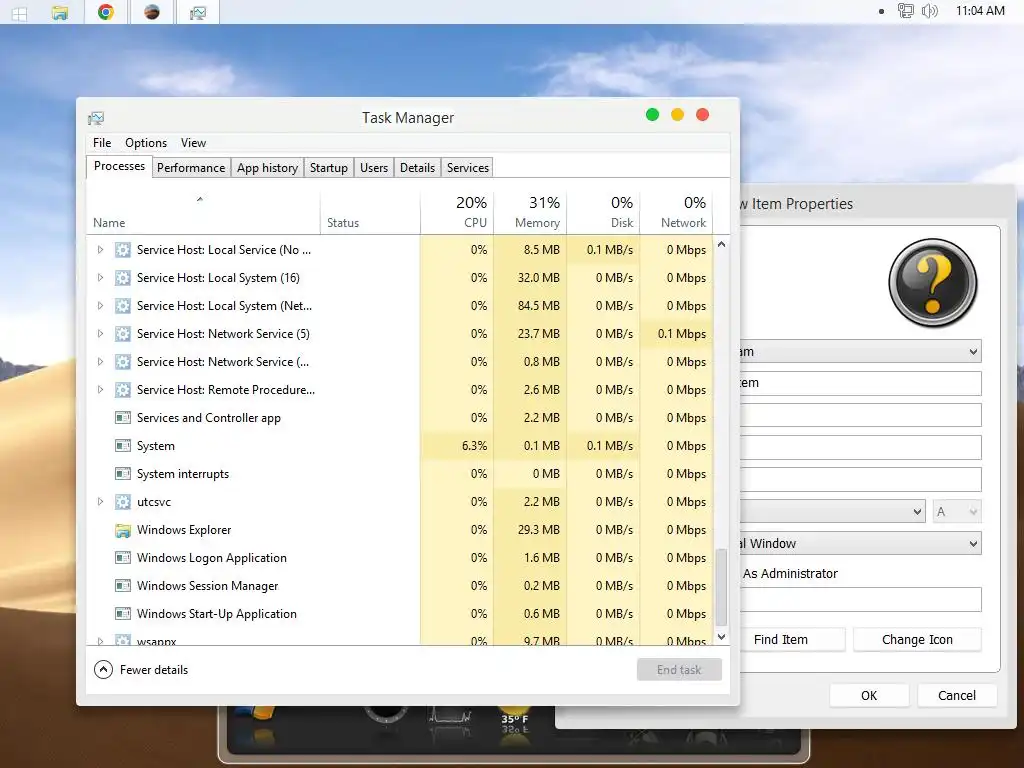Sort by the Status column header
The width and height of the screenshot is (1024, 768).
pyautogui.click(x=370, y=212)
